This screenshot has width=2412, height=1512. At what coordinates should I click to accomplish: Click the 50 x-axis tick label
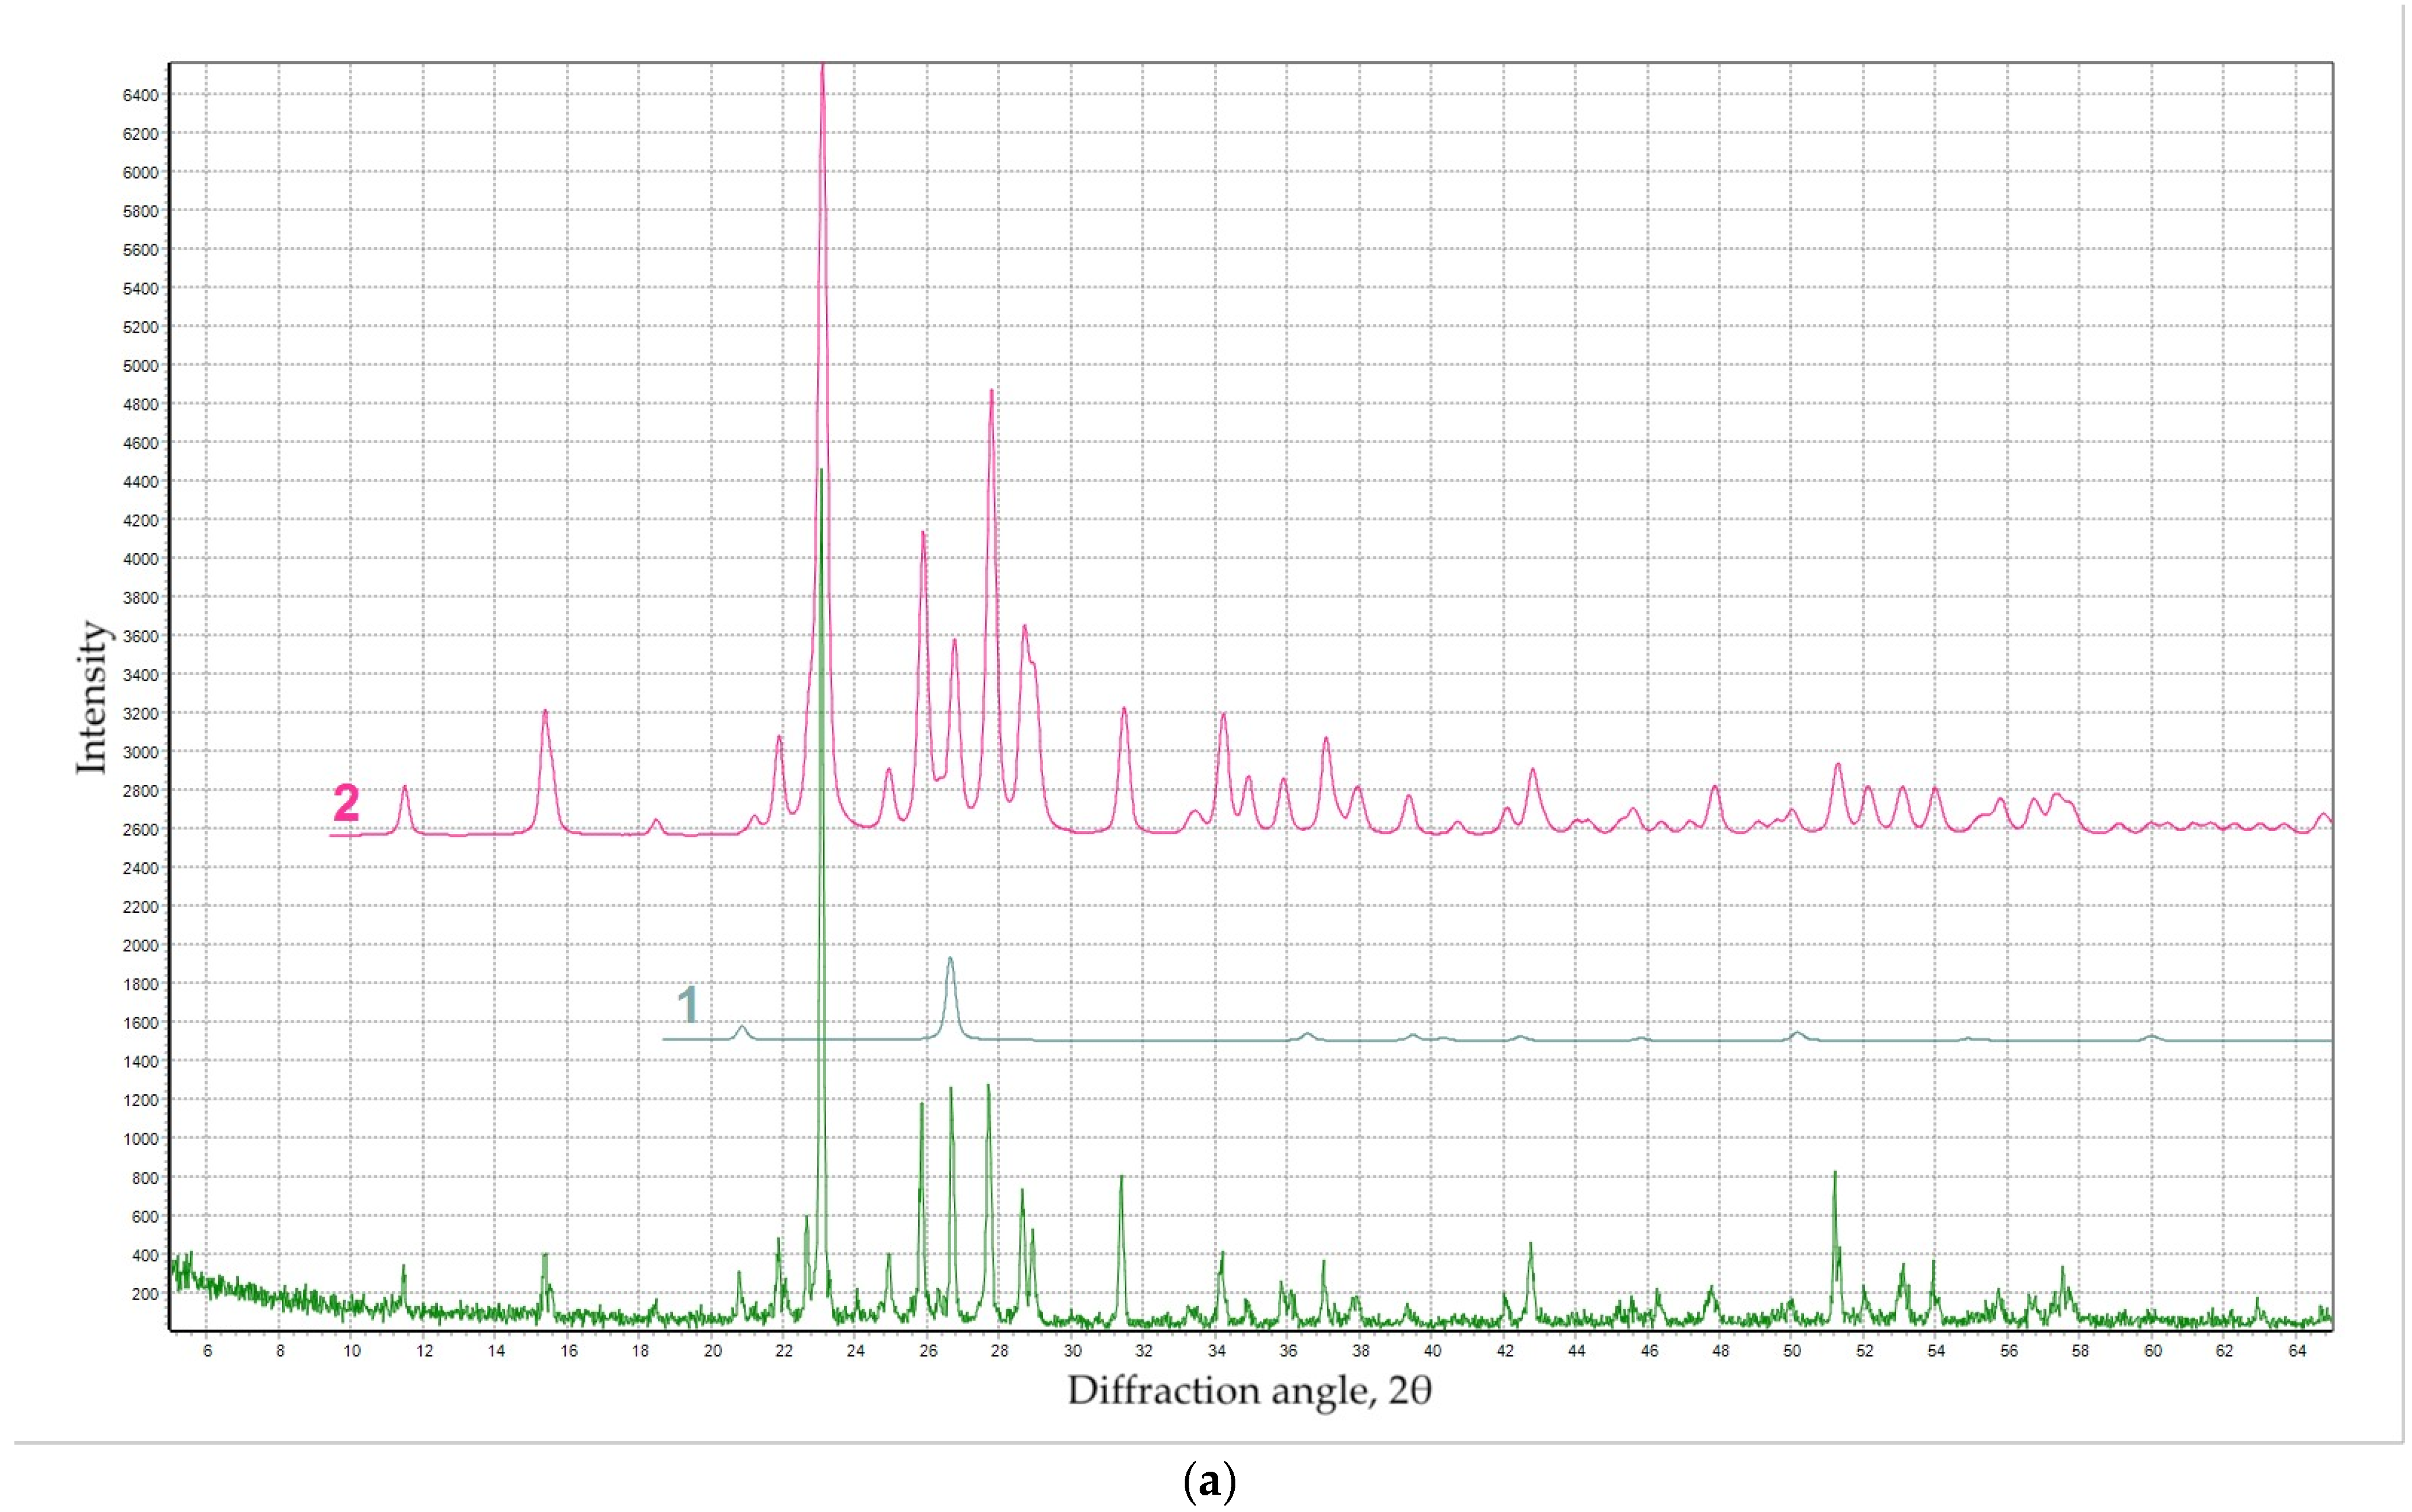pos(1792,1351)
